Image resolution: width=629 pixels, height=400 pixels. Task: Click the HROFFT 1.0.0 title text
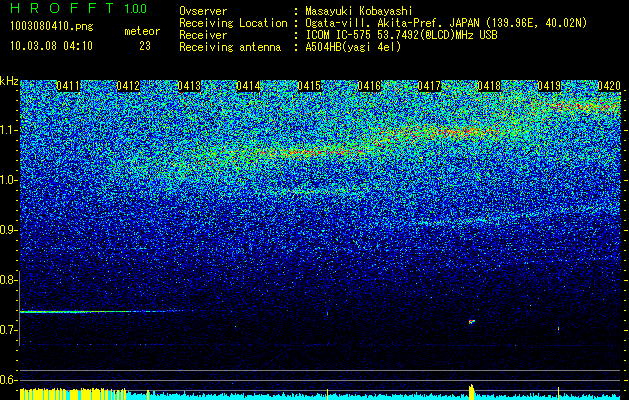pos(79,8)
